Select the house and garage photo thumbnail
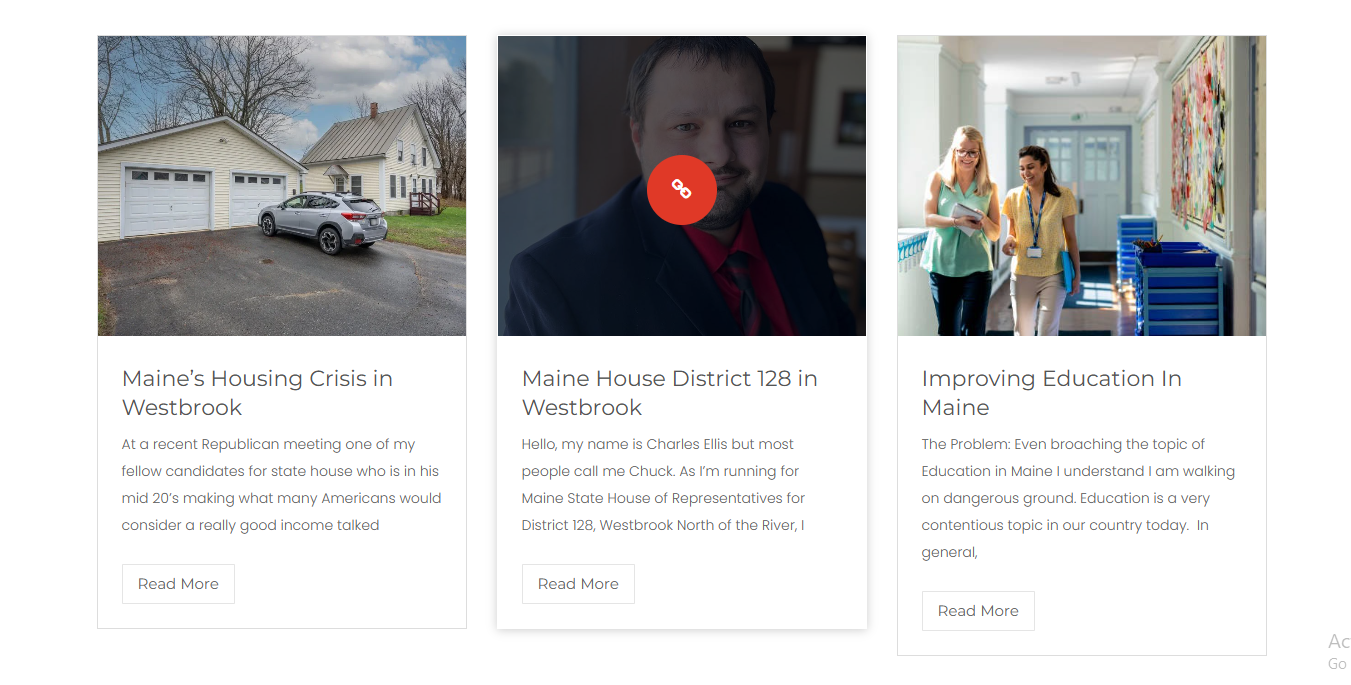This screenshot has width=1351, height=685. point(282,186)
